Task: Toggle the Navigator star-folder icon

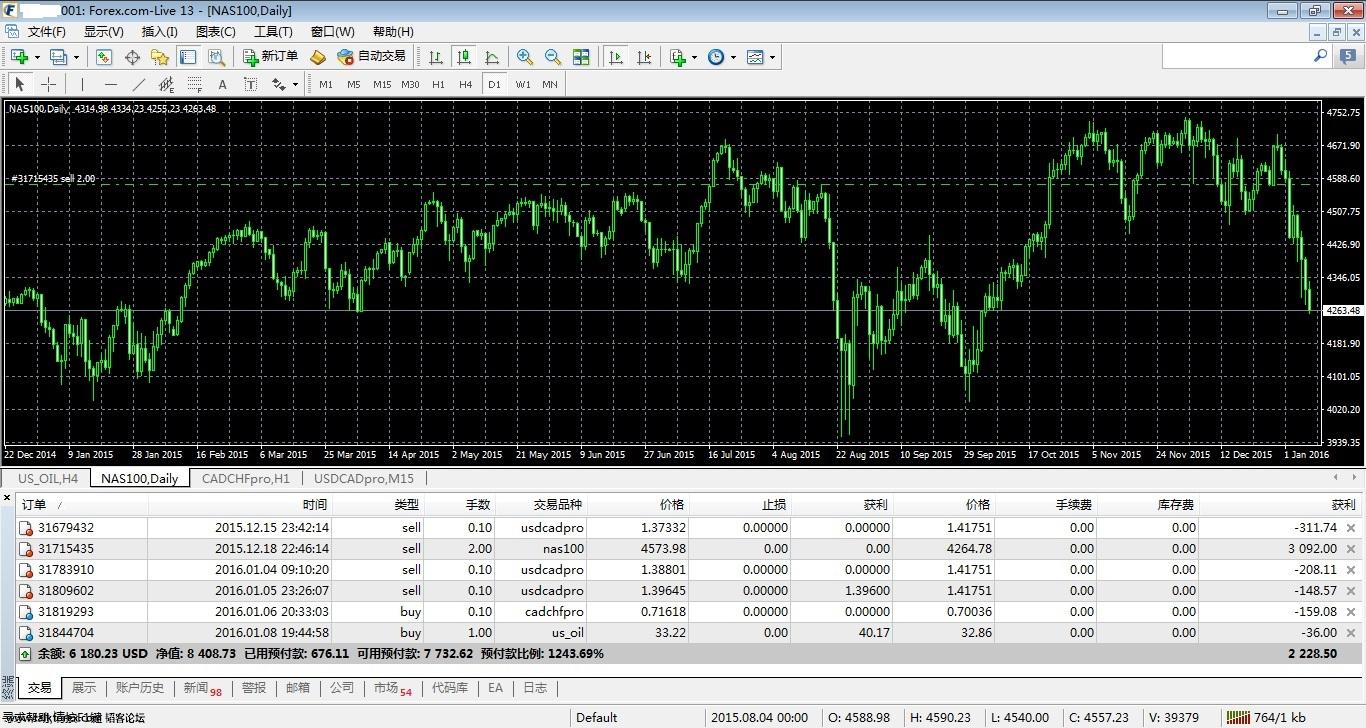Action: pos(160,57)
